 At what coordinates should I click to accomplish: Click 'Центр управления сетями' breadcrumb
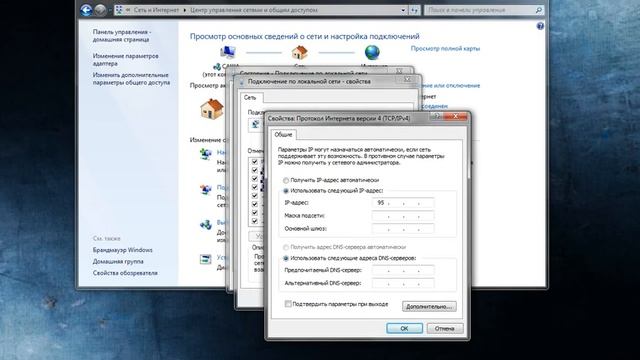pos(254,10)
